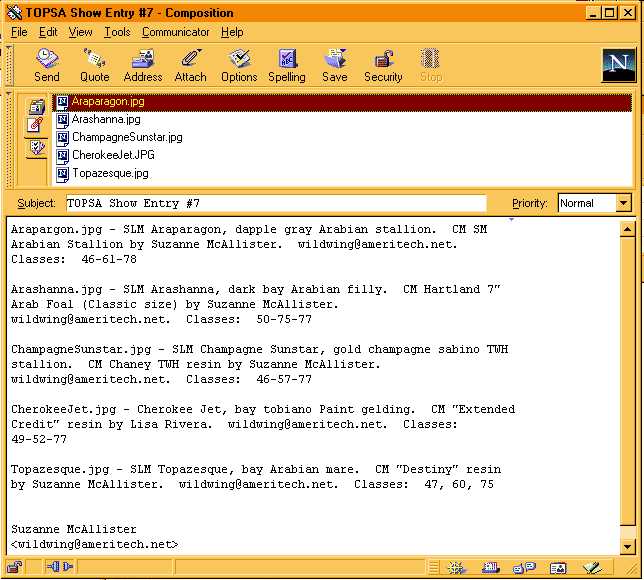Click 'Cherokee Jet, bay tobiano Paint gelding' text
The height and width of the screenshot is (580, 644).
[274, 410]
